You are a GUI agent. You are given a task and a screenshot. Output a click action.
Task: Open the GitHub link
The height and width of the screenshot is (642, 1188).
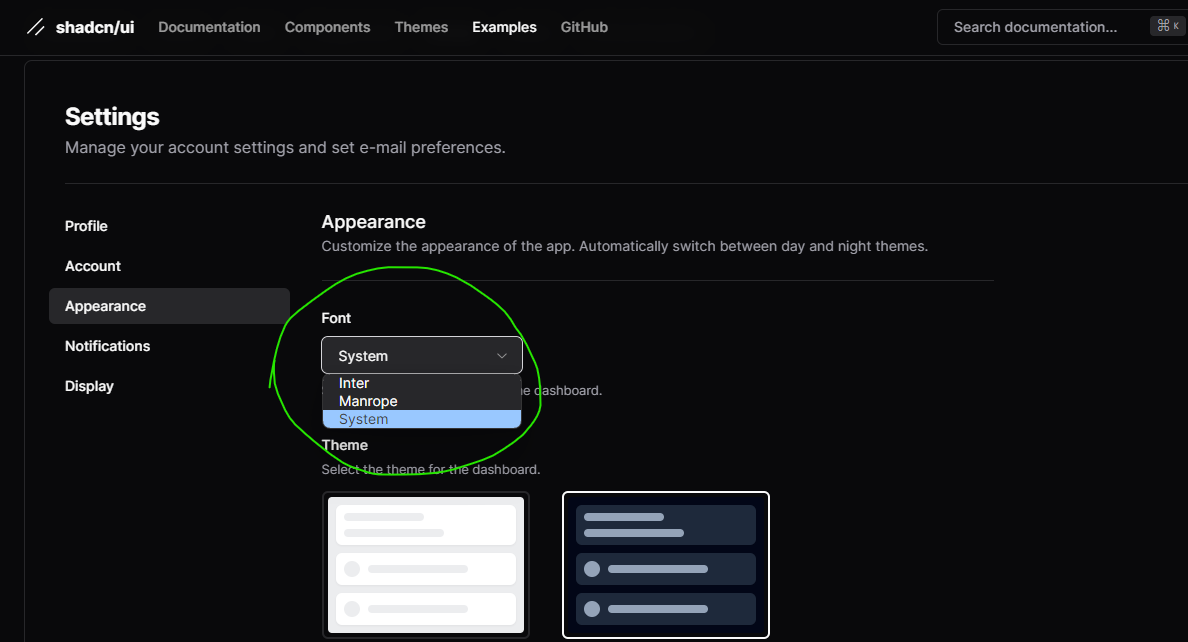pyautogui.click(x=584, y=27)
